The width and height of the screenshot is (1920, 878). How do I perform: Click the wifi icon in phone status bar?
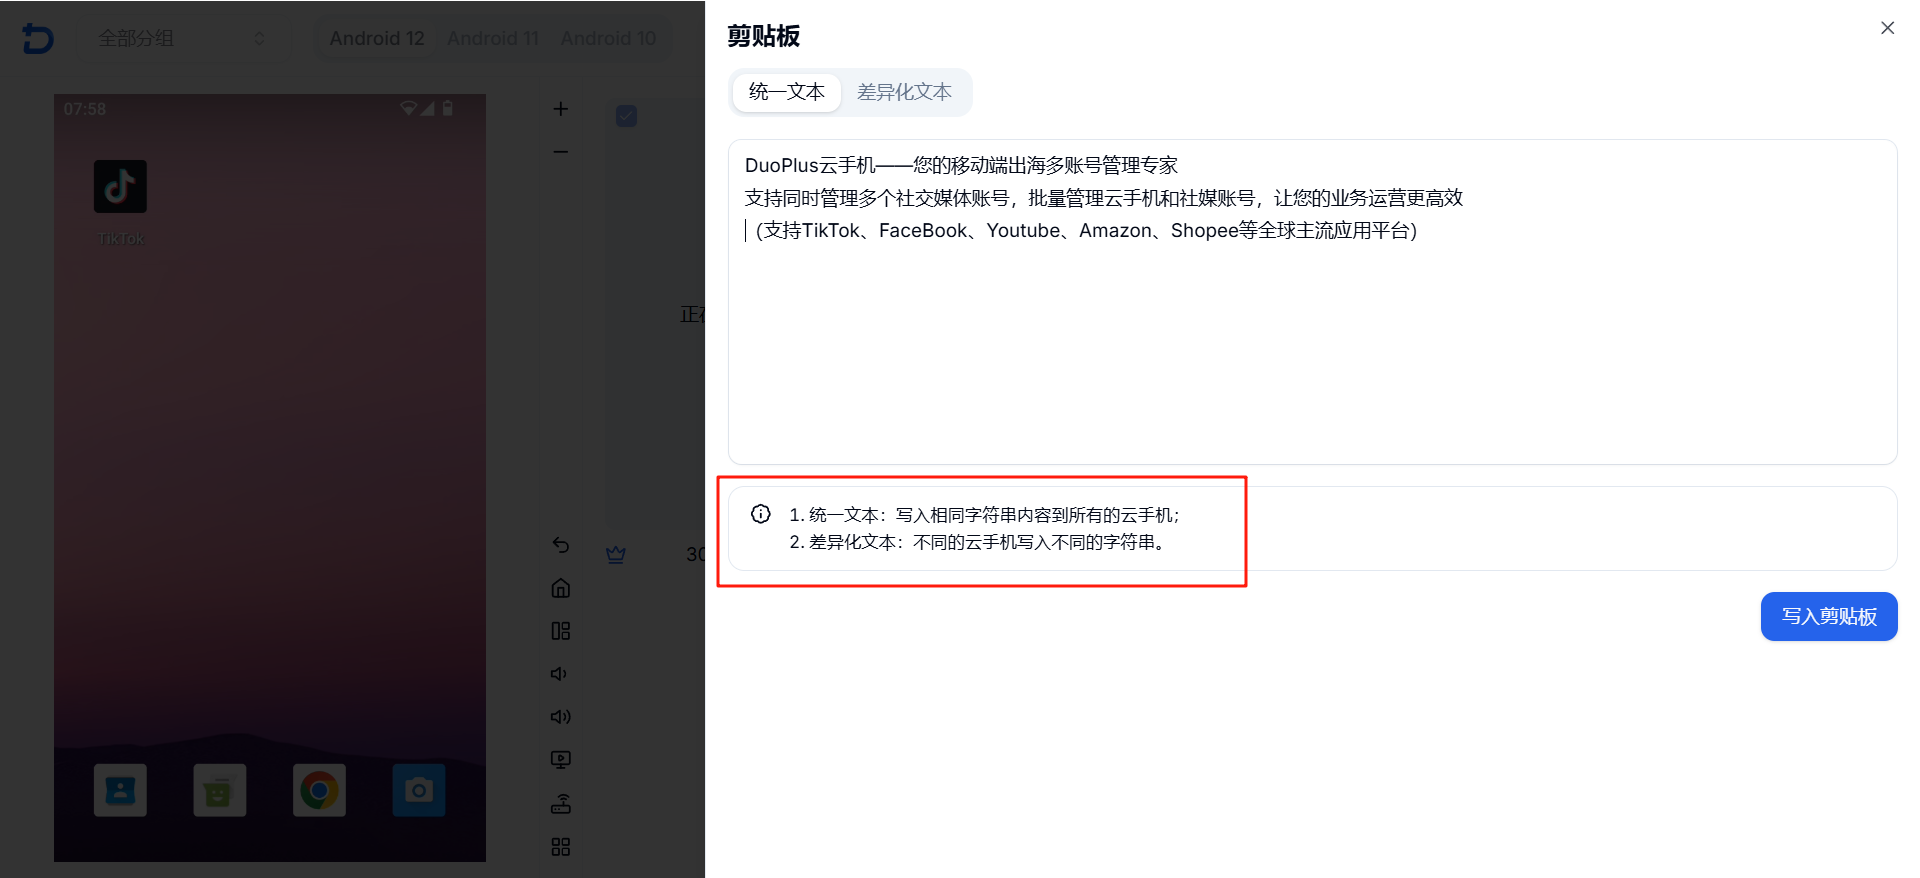[409, 108]
